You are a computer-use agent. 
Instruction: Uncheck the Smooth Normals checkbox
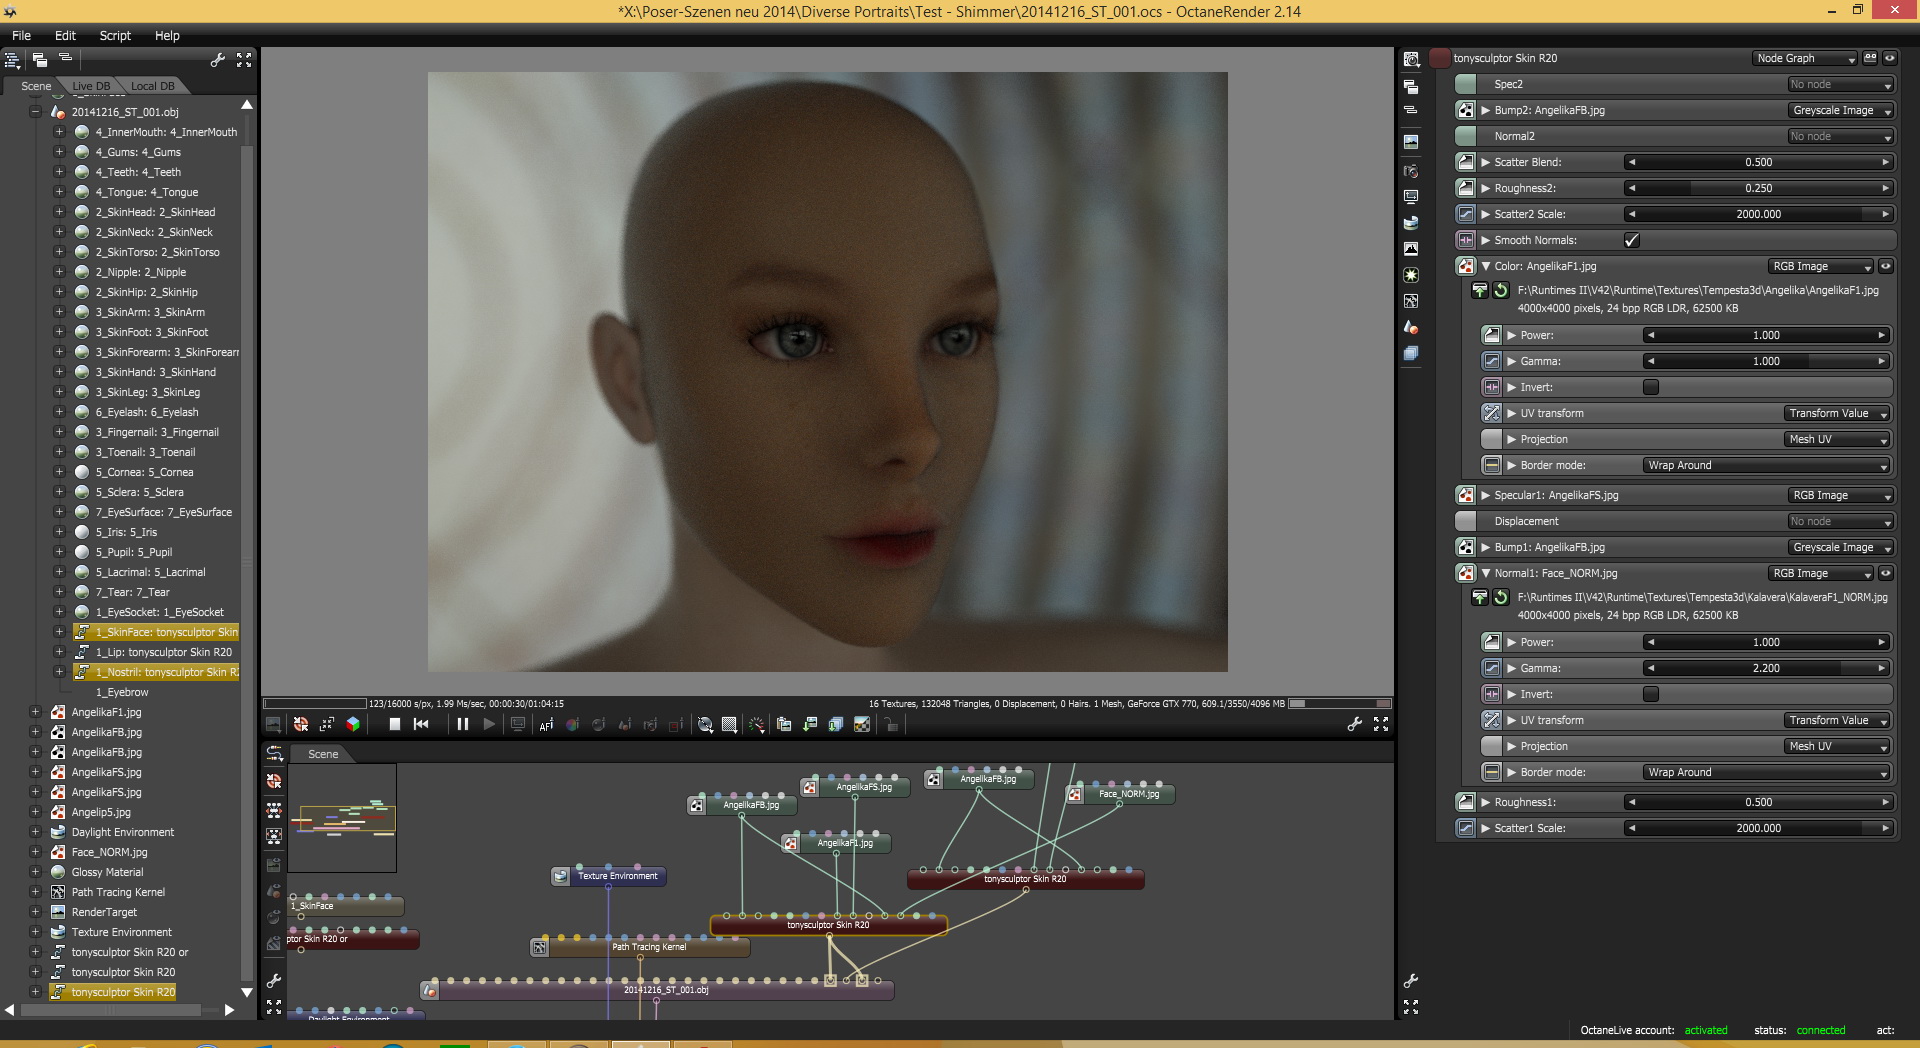(x=1632, y=240)
